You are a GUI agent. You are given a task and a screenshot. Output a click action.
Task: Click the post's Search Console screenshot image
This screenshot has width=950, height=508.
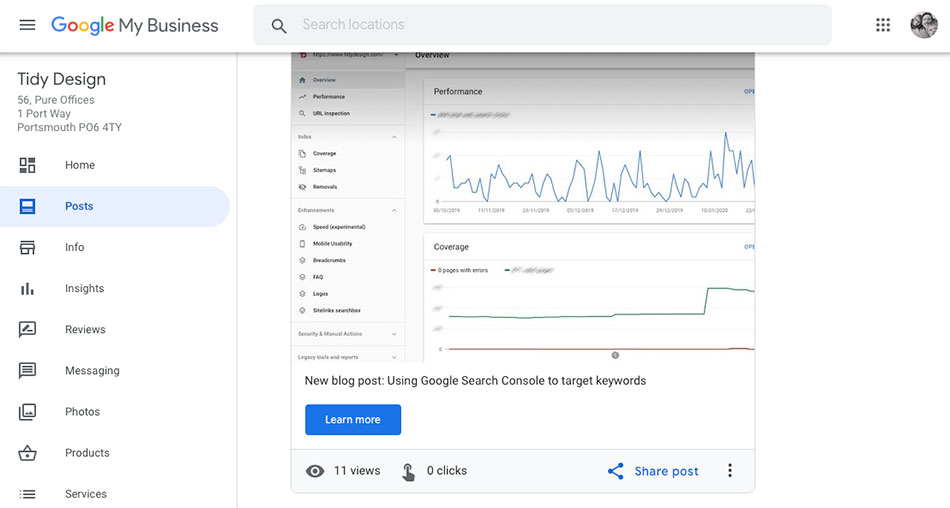523,207
